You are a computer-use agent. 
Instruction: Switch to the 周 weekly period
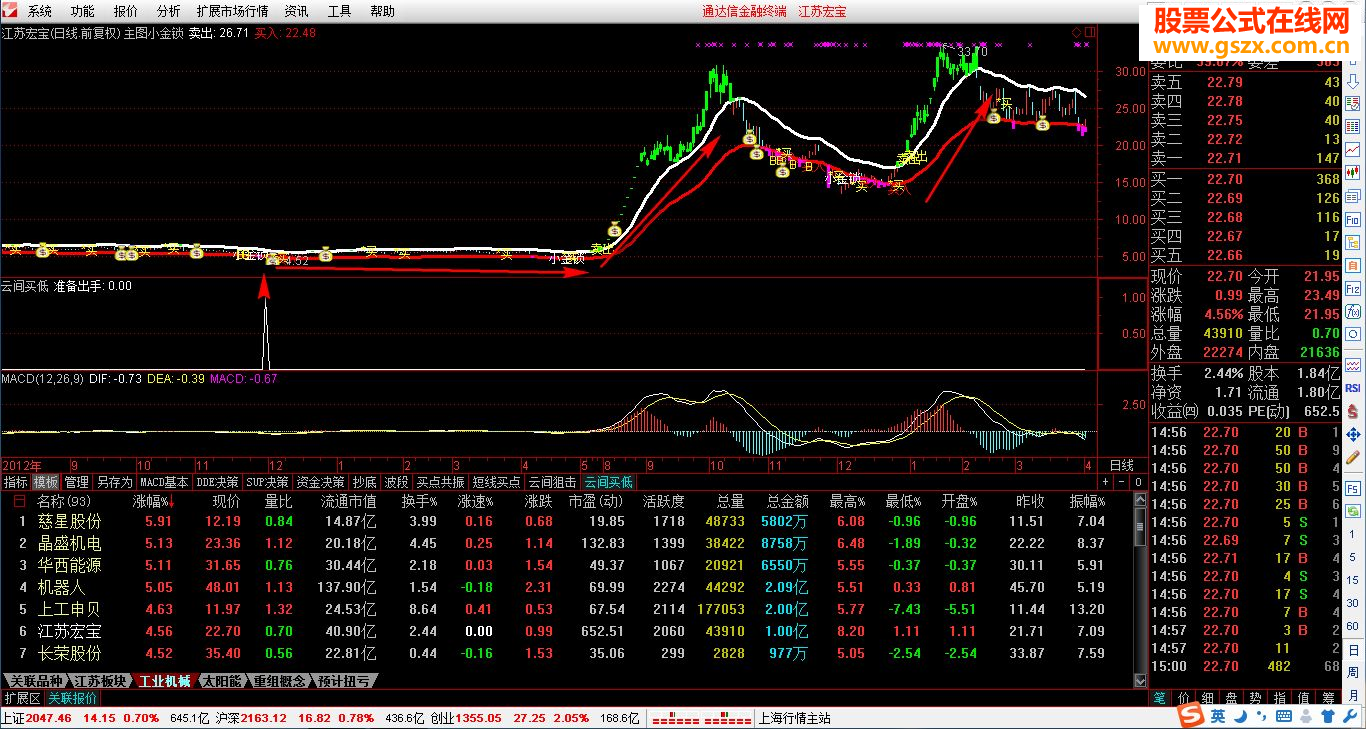pyautogui.click(x=1353, y=672)
